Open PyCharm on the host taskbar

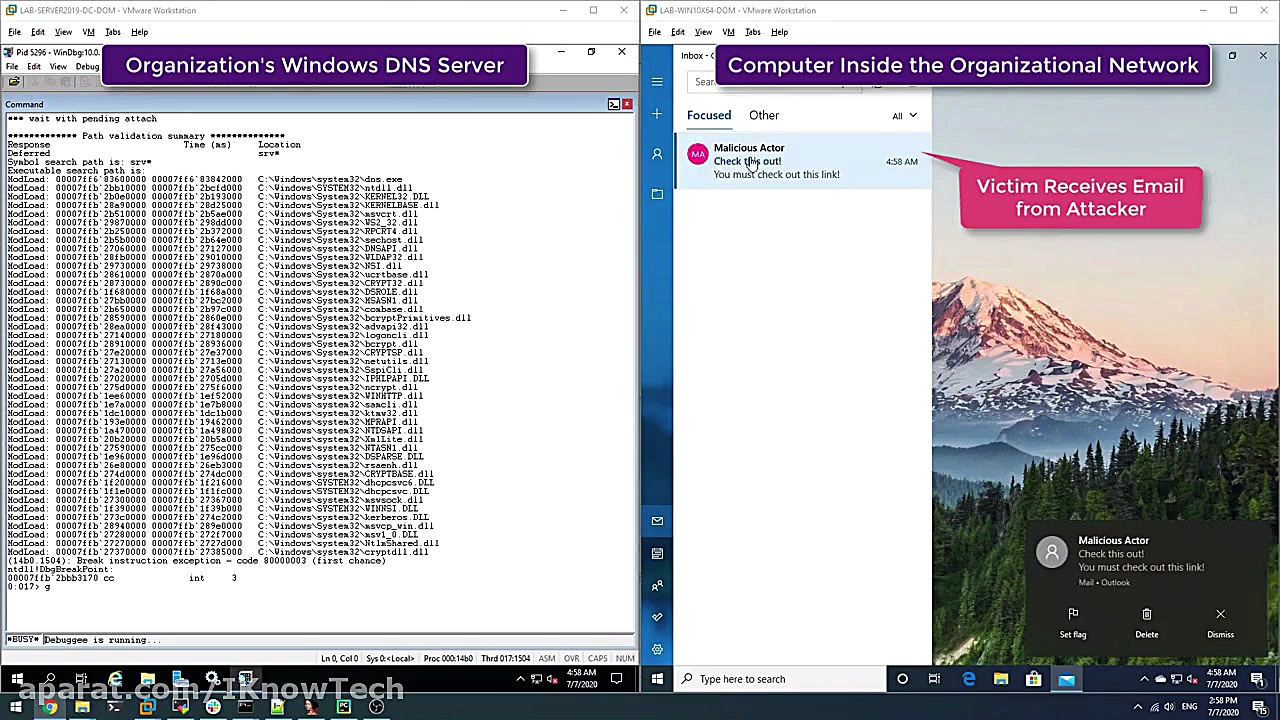344,708
